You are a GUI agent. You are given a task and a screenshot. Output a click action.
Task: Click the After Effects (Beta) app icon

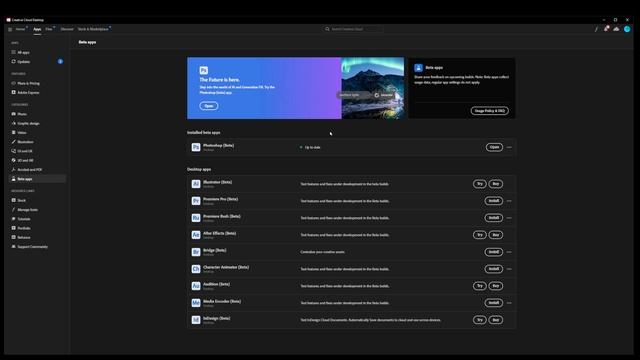[196, 235]
